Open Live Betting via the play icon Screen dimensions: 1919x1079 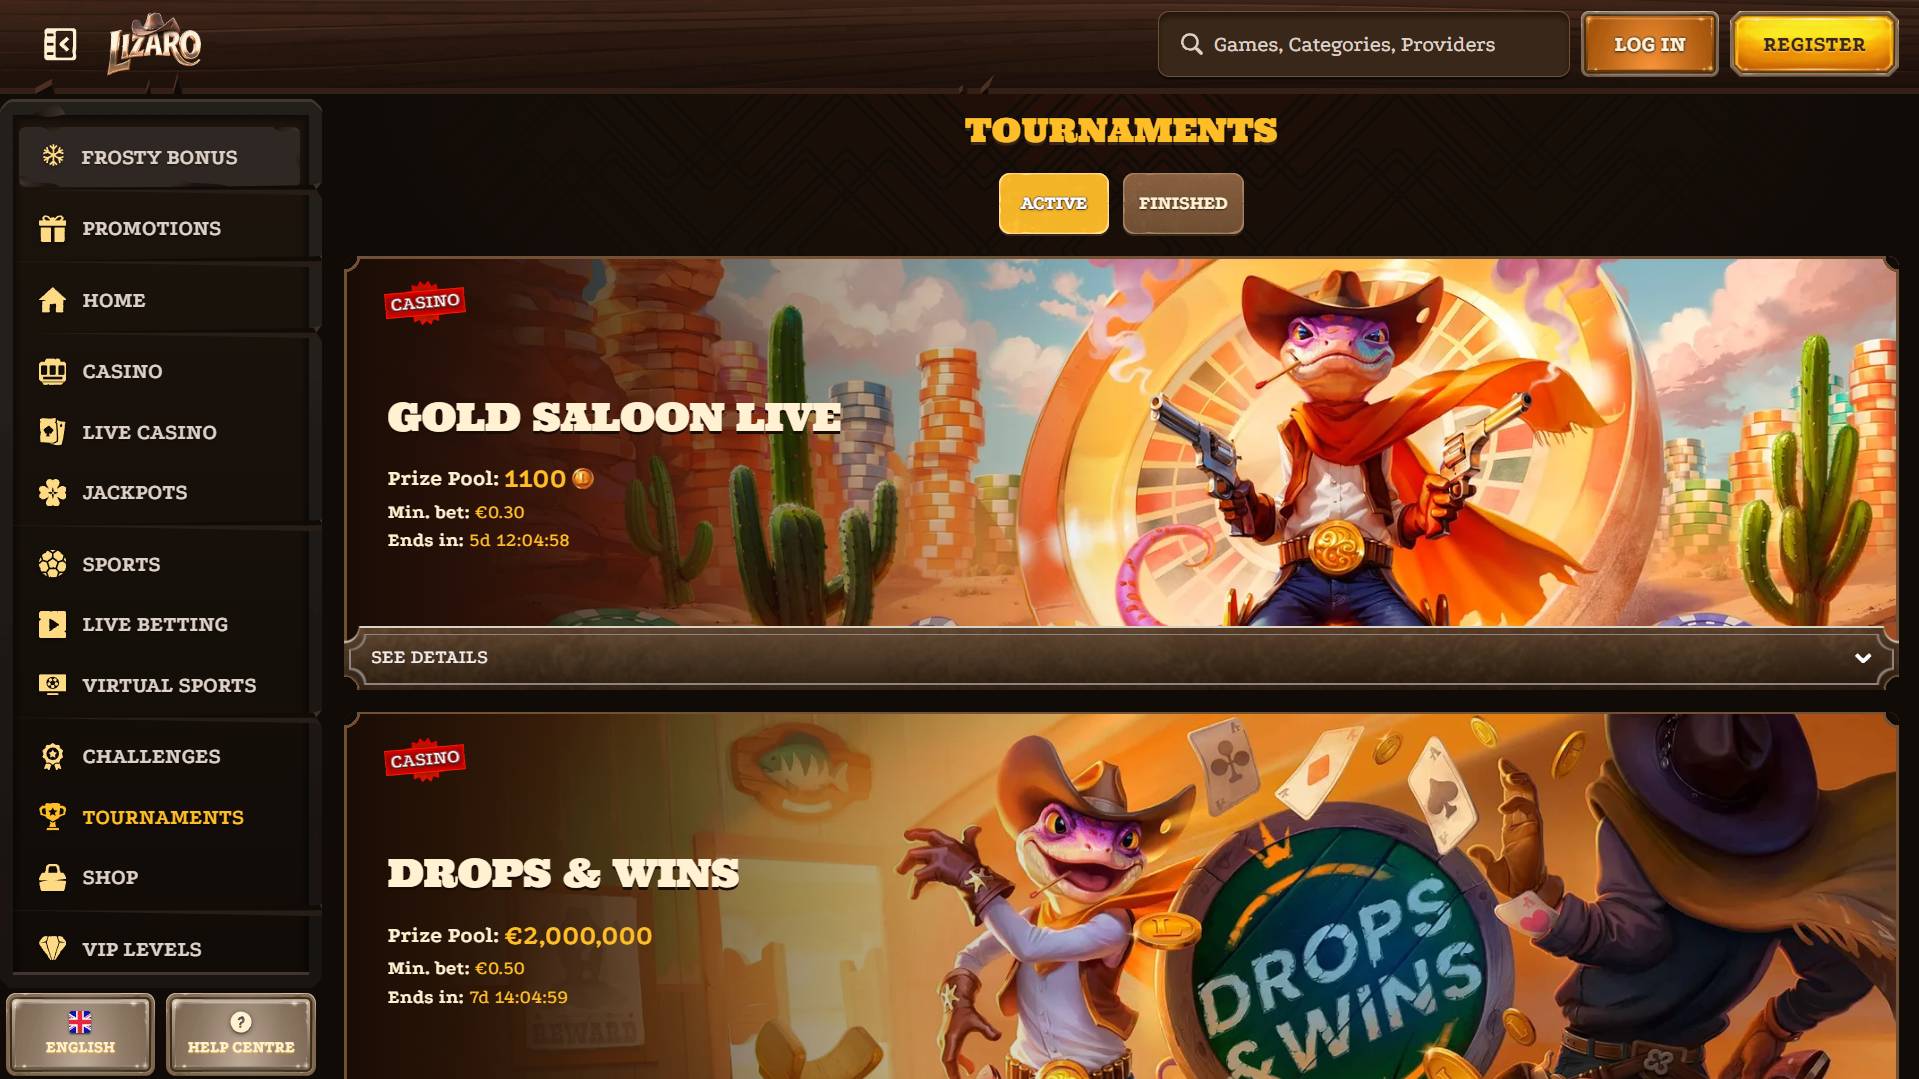52,624
